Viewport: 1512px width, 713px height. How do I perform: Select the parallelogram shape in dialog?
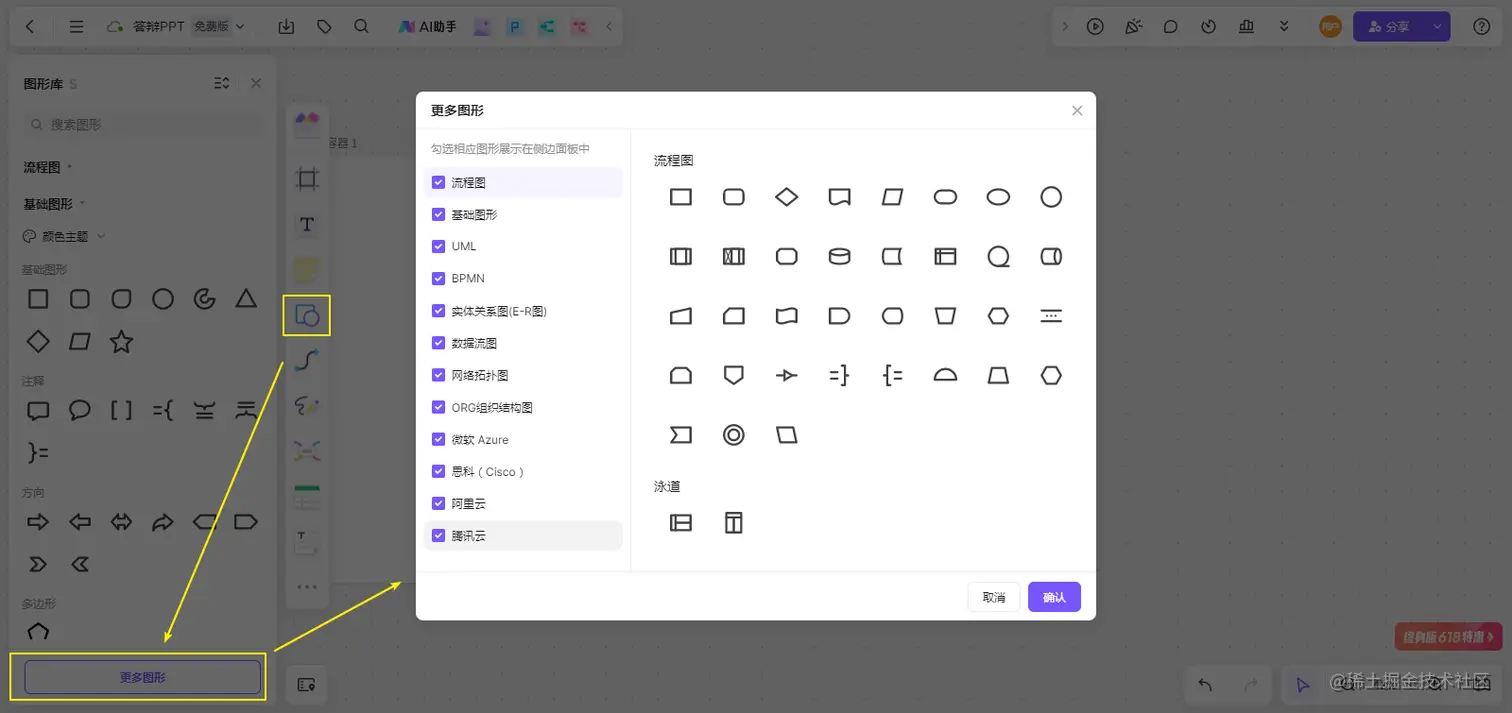pyautogui.click(x=893, y=197)
